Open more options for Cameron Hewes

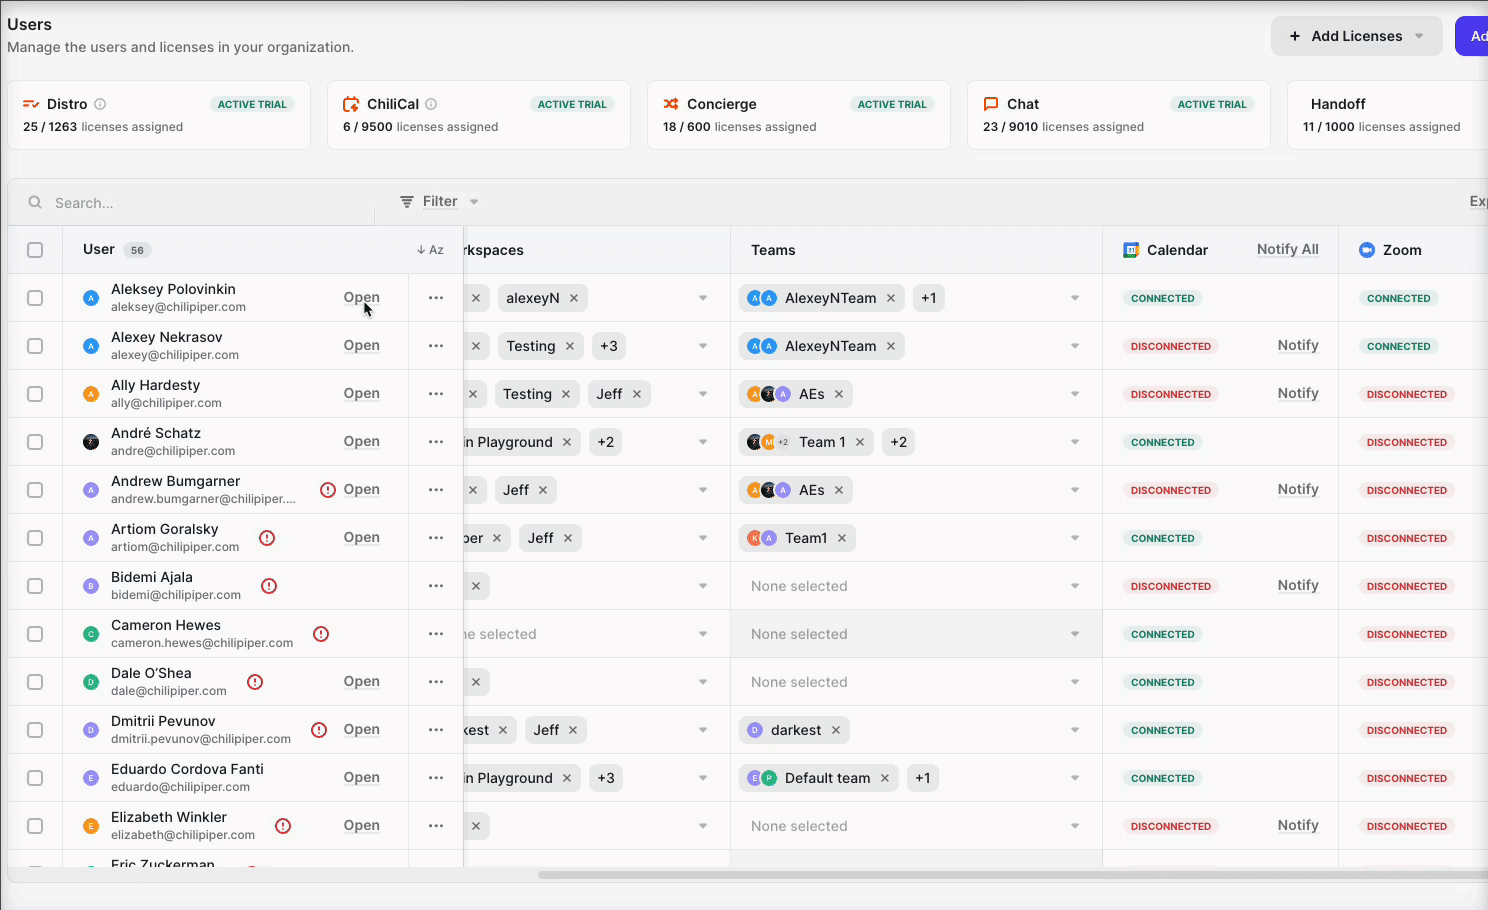pos(436,634)
